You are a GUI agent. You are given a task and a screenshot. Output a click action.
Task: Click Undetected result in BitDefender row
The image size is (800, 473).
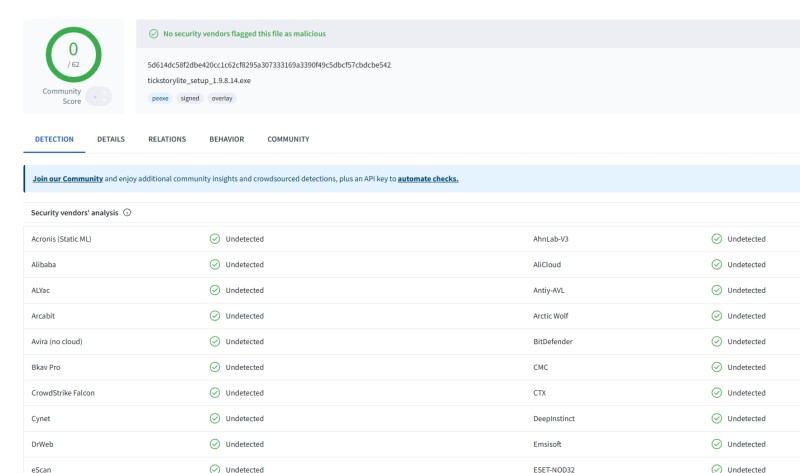point(746,341)
